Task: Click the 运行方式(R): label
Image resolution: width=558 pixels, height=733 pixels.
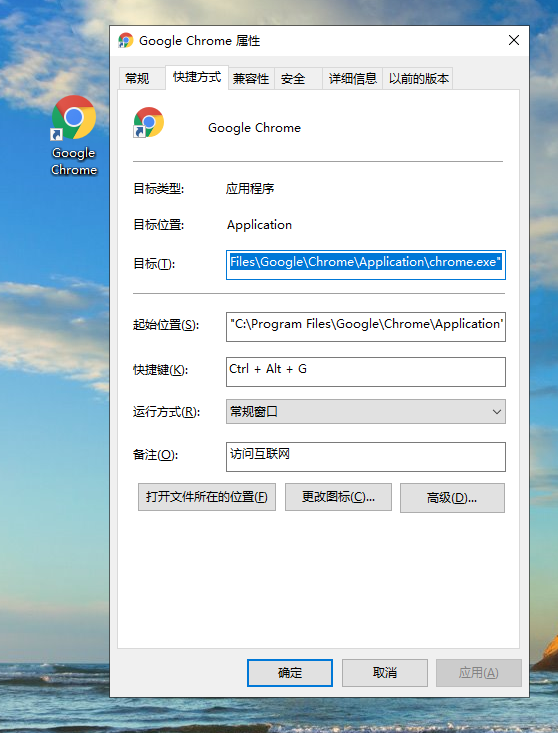Action: click(x=166, y=412)
